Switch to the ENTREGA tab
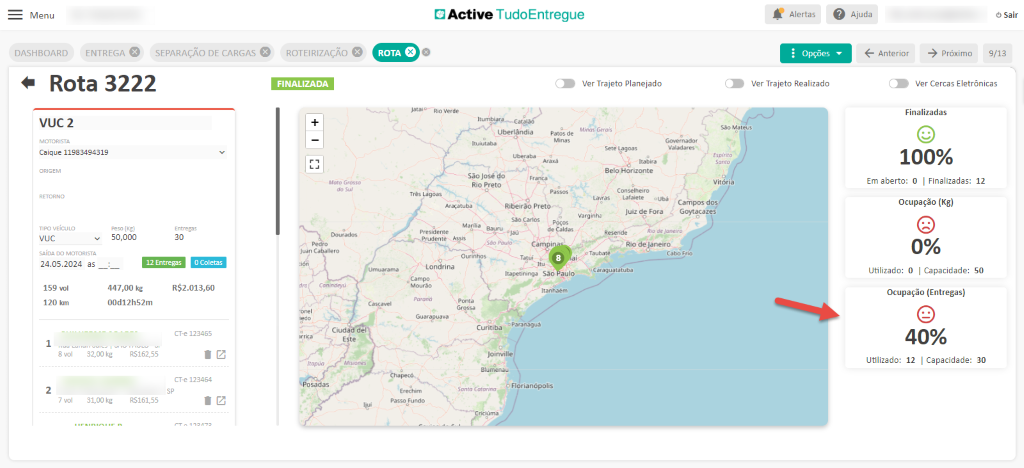Viewport: 1024px width, 468px height. tap(105, 53)
